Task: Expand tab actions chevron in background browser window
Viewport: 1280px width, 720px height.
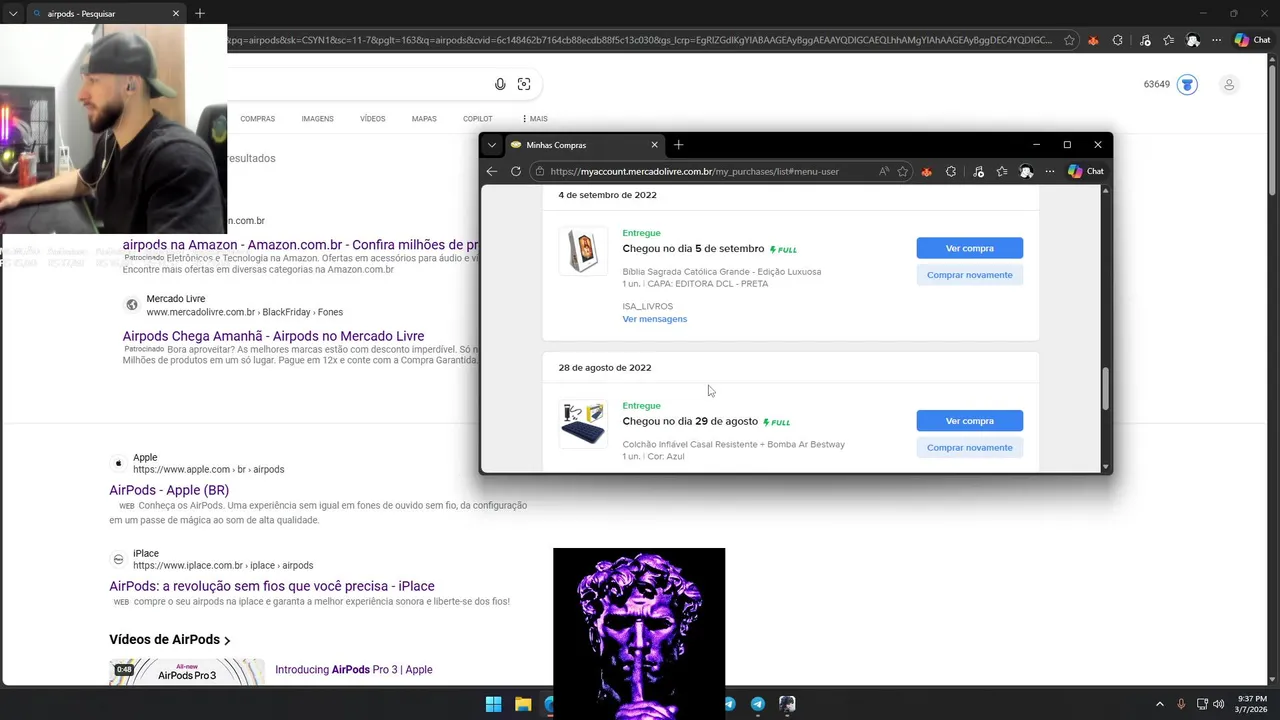Action: coord(13,14)
